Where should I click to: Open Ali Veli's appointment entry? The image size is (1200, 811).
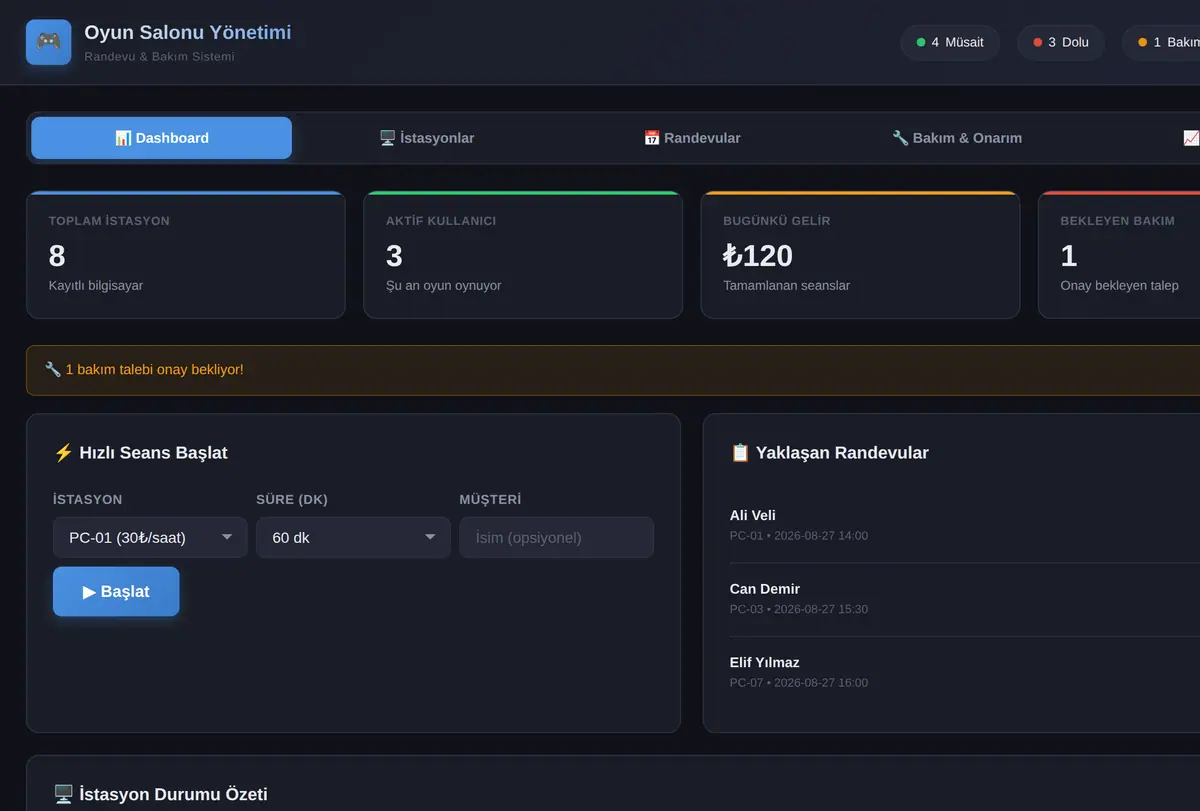coord(965,525)
